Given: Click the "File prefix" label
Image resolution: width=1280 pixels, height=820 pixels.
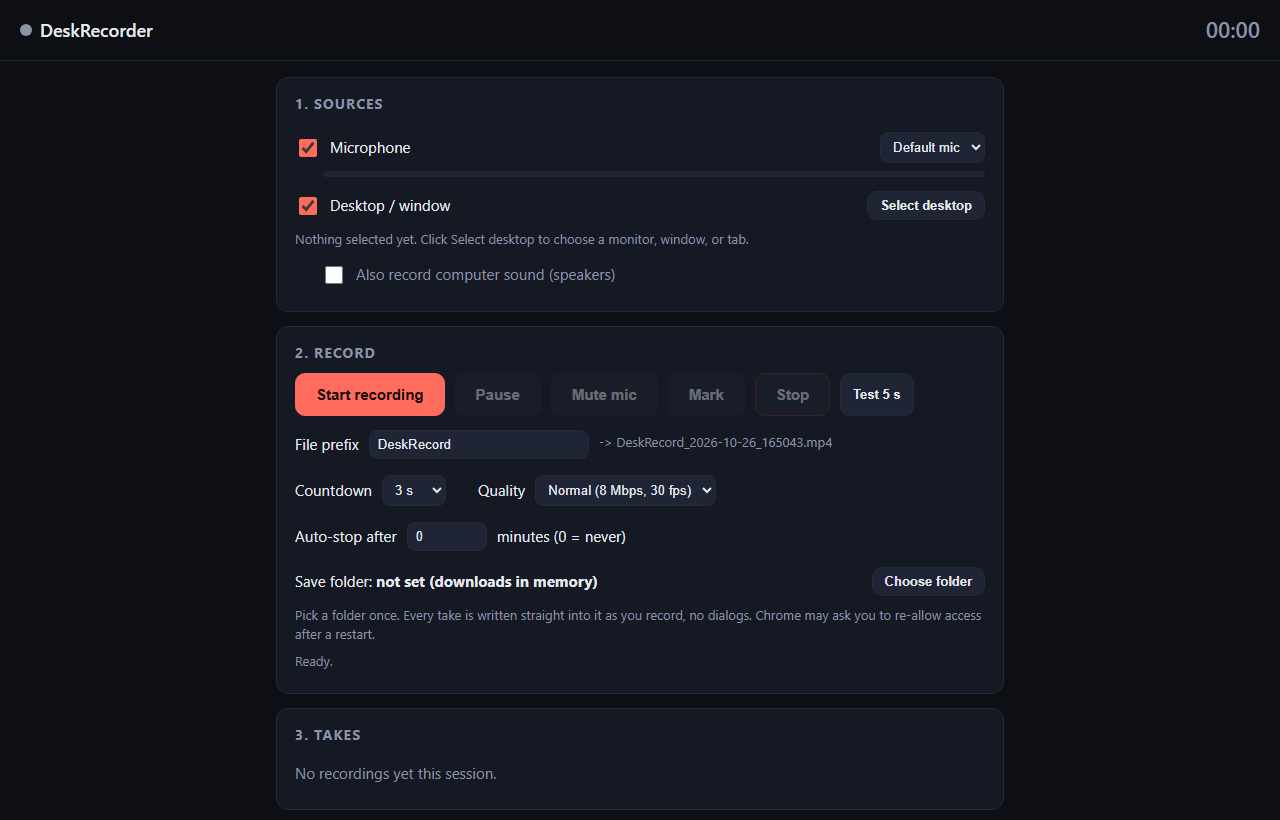Looking at the screenshot, I should [327, 445].
